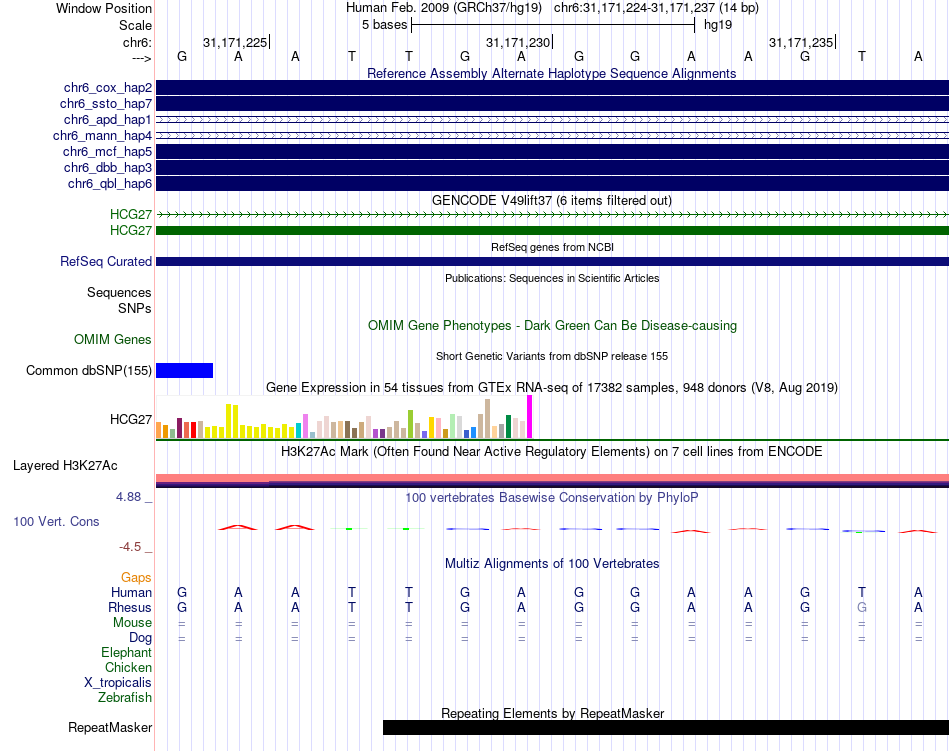Screen dimensions: 950x751
Task: Click the Layered H3K27Ac label
Action: (65, 466)
